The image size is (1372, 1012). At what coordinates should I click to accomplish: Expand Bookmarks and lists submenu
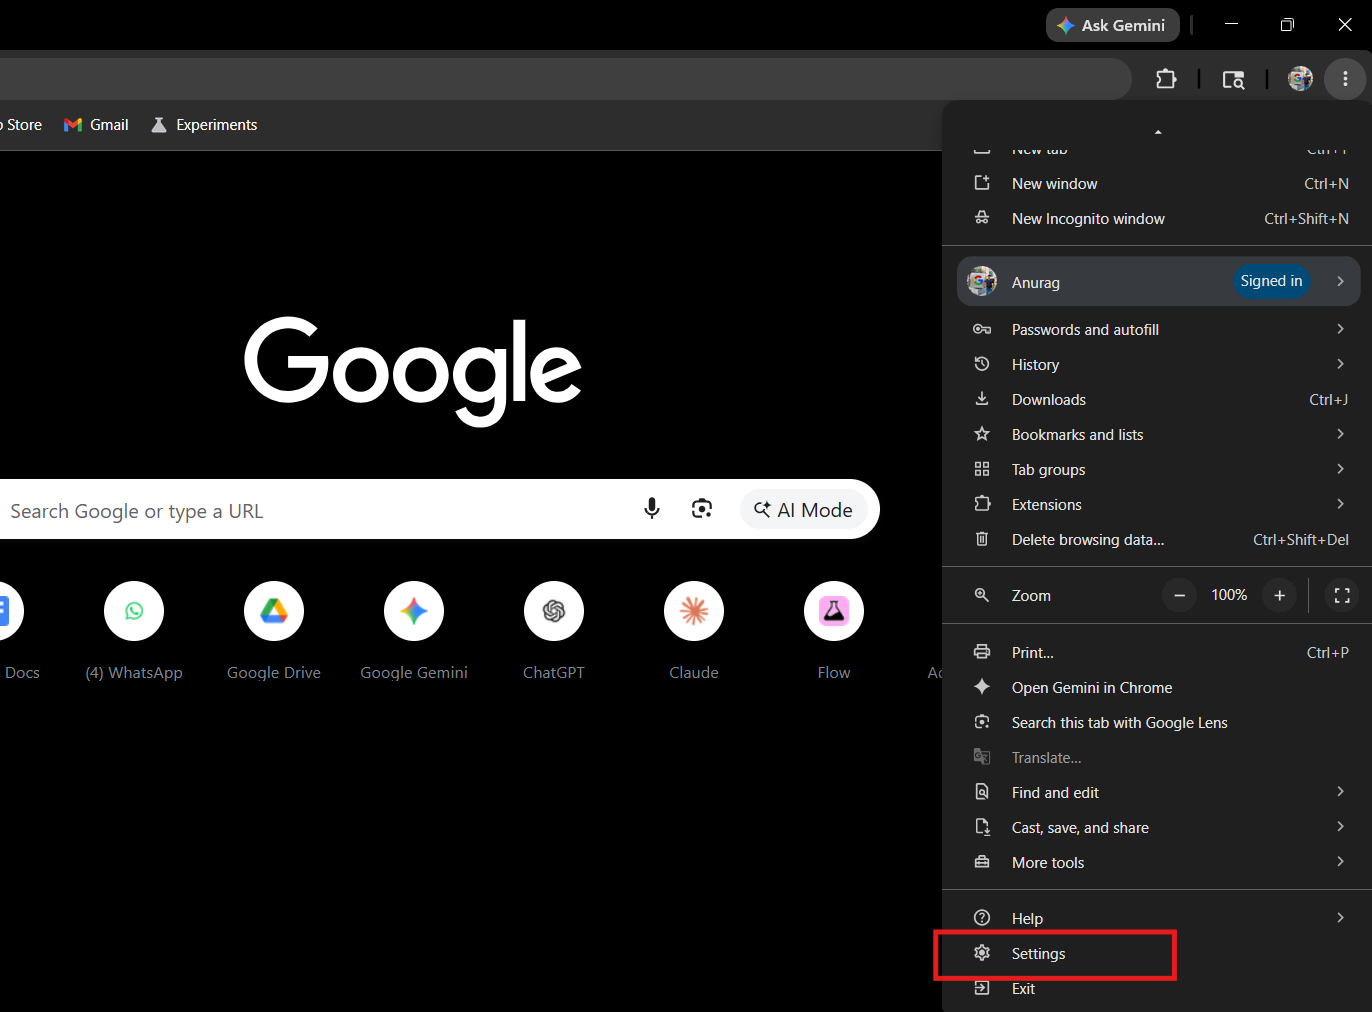1158,435
